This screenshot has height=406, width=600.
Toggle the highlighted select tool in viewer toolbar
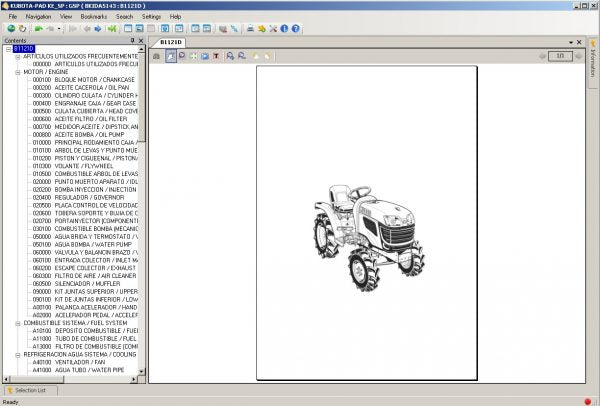[x=170, y=57]
